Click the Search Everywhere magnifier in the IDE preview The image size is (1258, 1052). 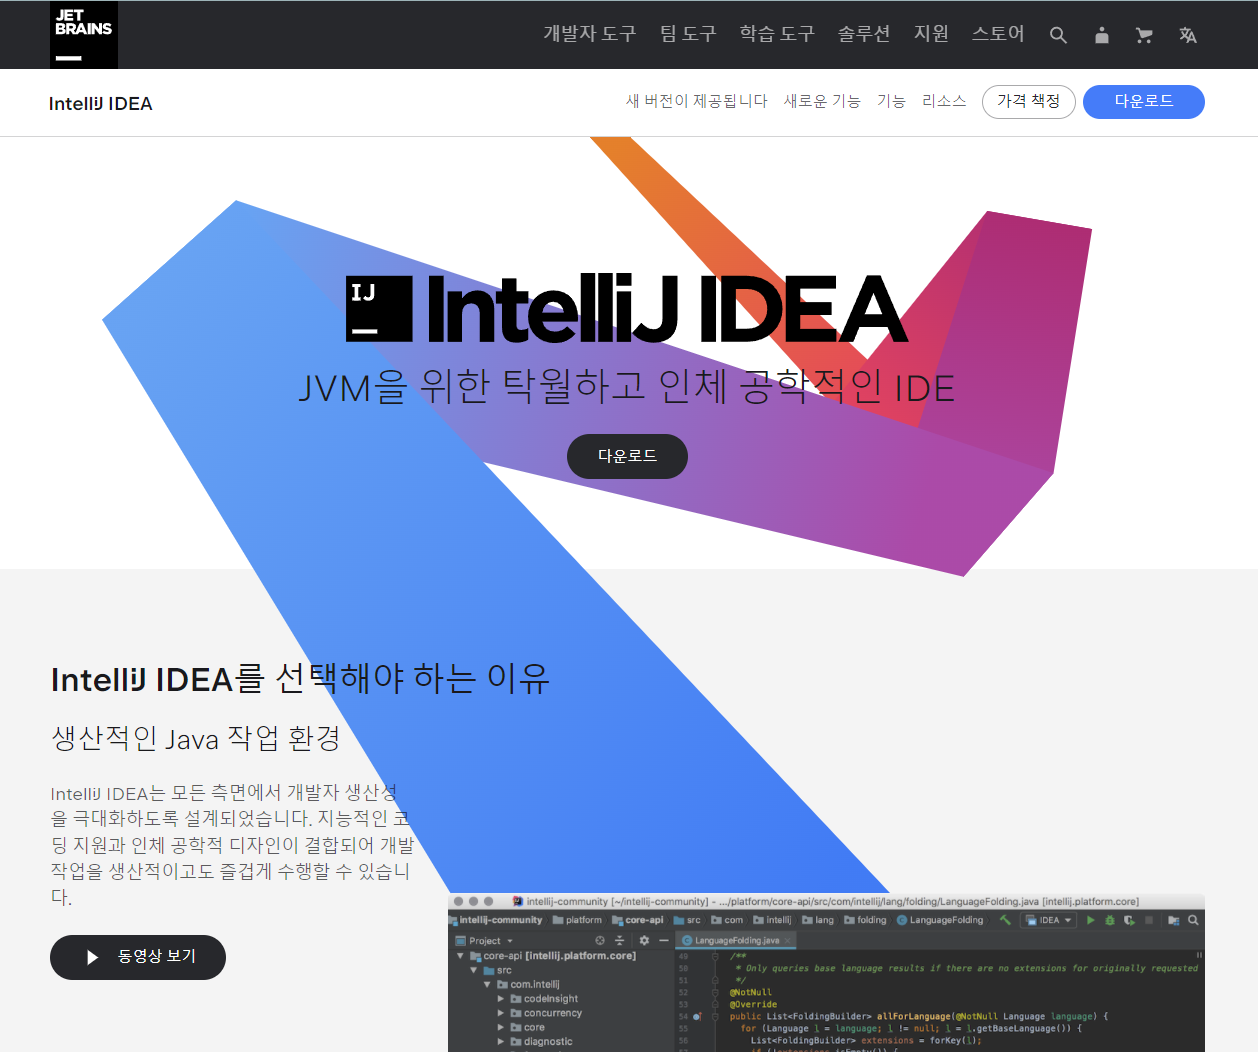pyautogui.click(x=1193, y=920)
